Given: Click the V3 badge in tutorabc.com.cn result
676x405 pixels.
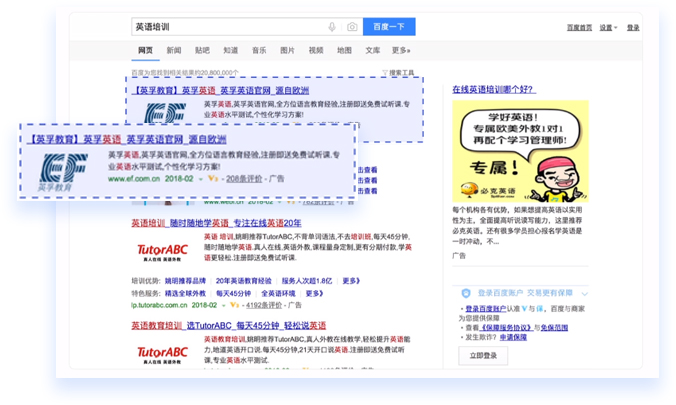Looking at the screenshot, I should [234, 305].
